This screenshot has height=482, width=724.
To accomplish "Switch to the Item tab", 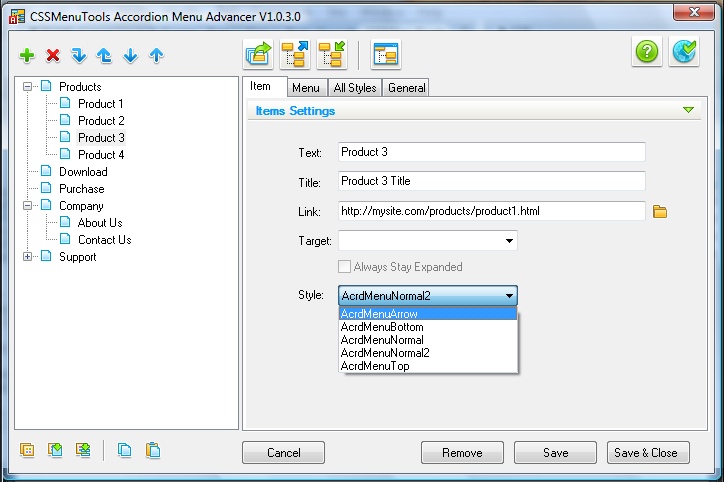I will (x=265, y=86).
